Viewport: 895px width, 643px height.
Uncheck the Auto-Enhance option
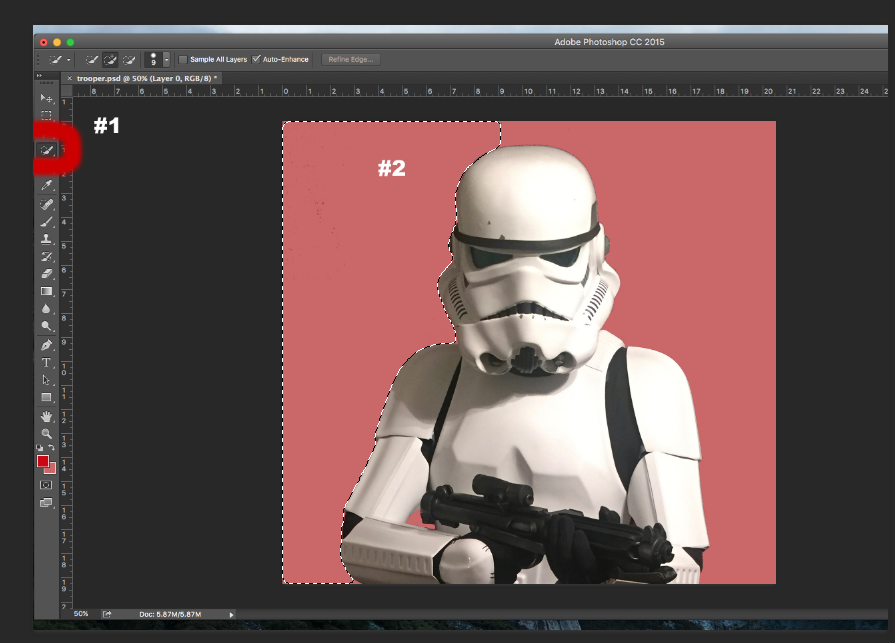[256, 59]
